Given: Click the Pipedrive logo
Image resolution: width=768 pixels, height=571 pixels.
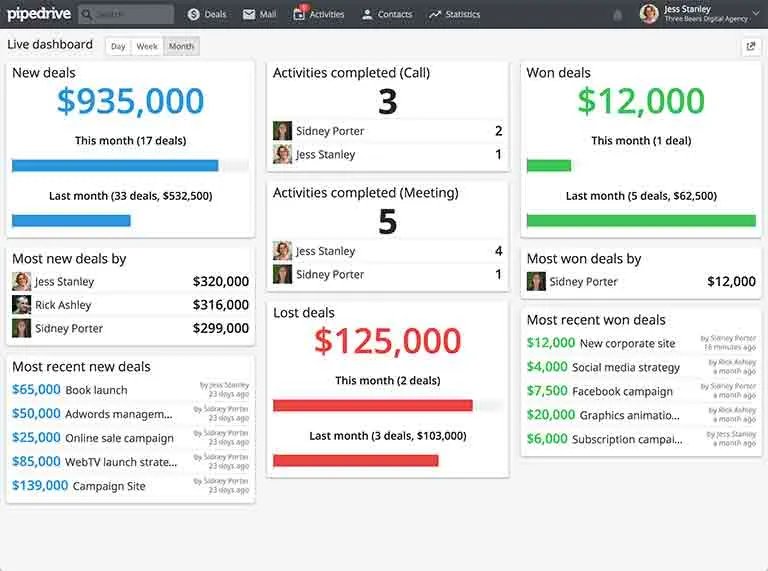Looking at the screenshot, I should 38,14.
